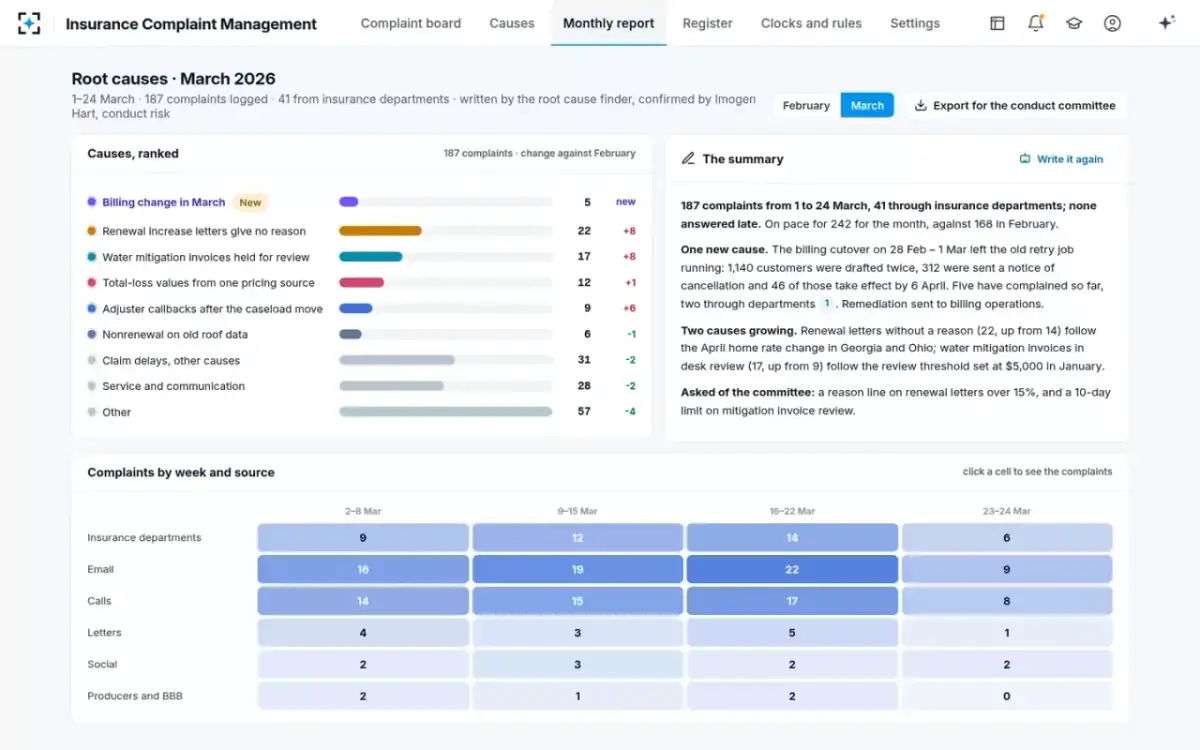Select the Monthly report tab
Viewport: 1200px width, 750px height.
(x=609, y=23)
